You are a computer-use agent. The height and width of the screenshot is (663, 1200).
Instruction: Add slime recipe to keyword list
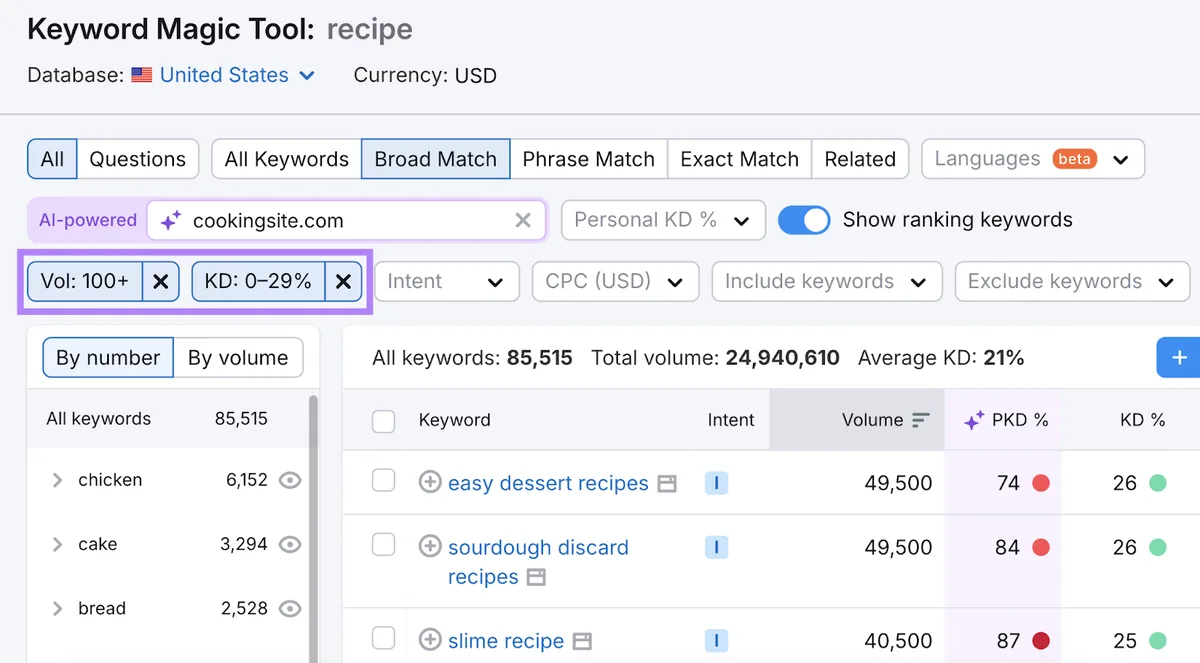(x=430, y=641)
